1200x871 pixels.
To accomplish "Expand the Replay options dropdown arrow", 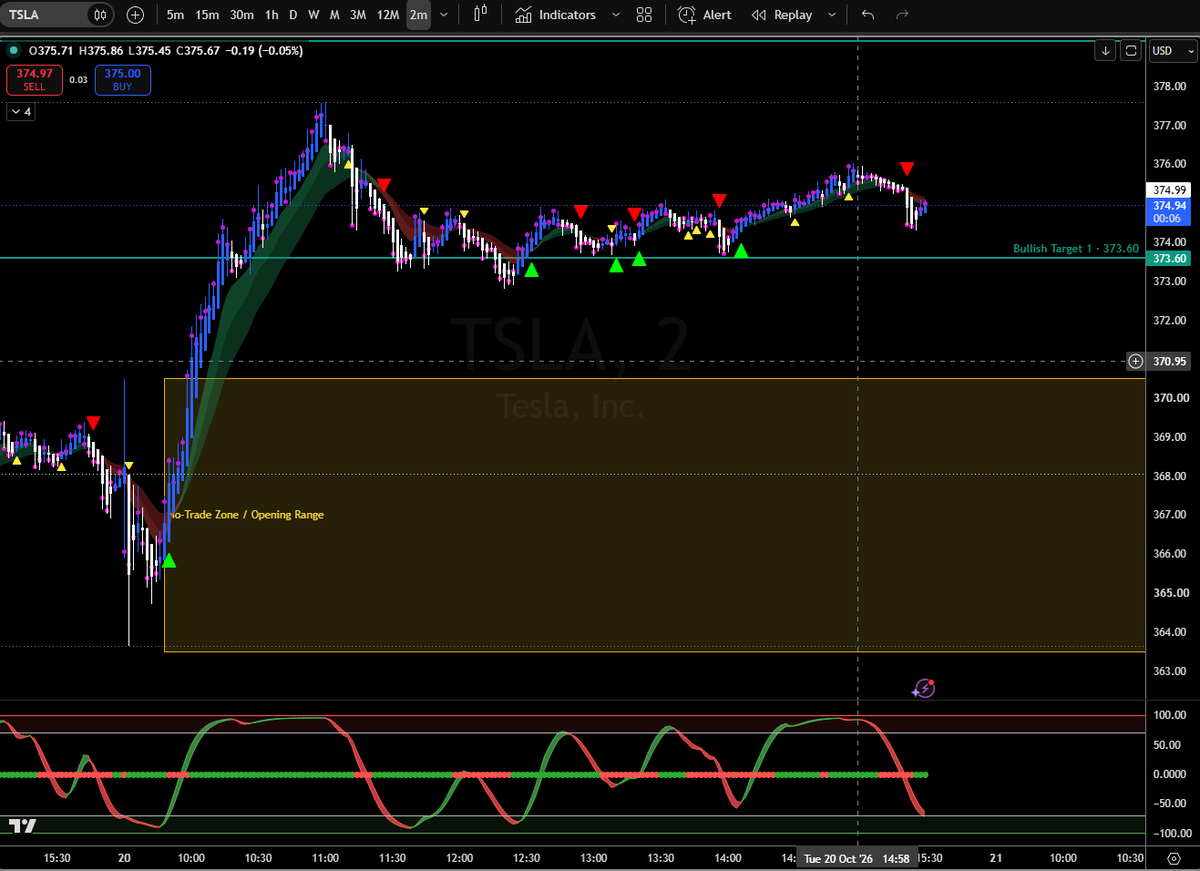I will pyautogui.click(x=832, y=15).
